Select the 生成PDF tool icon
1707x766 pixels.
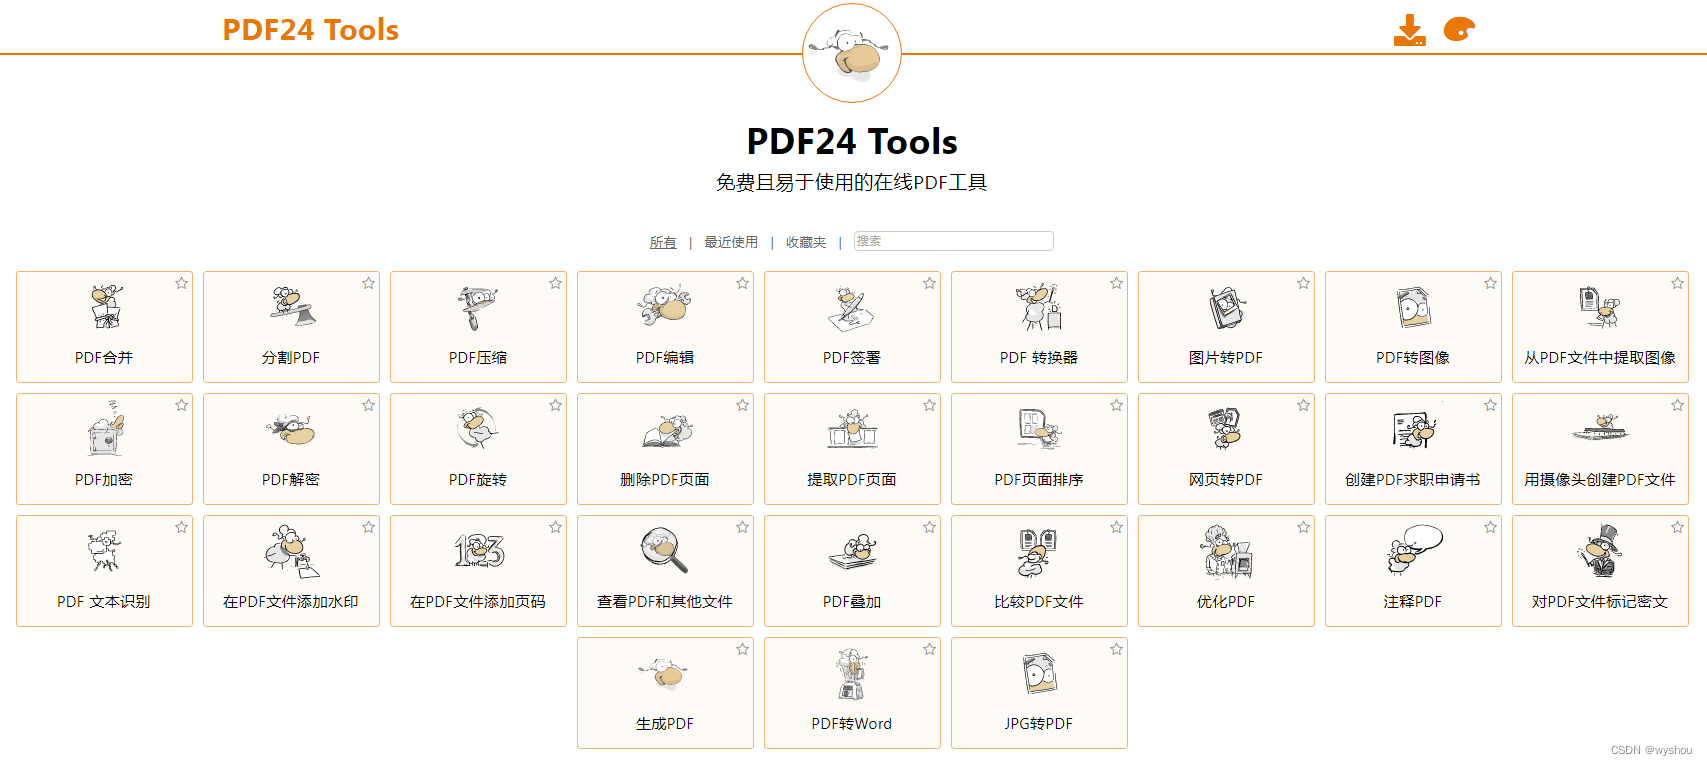[x=665, y=674]
